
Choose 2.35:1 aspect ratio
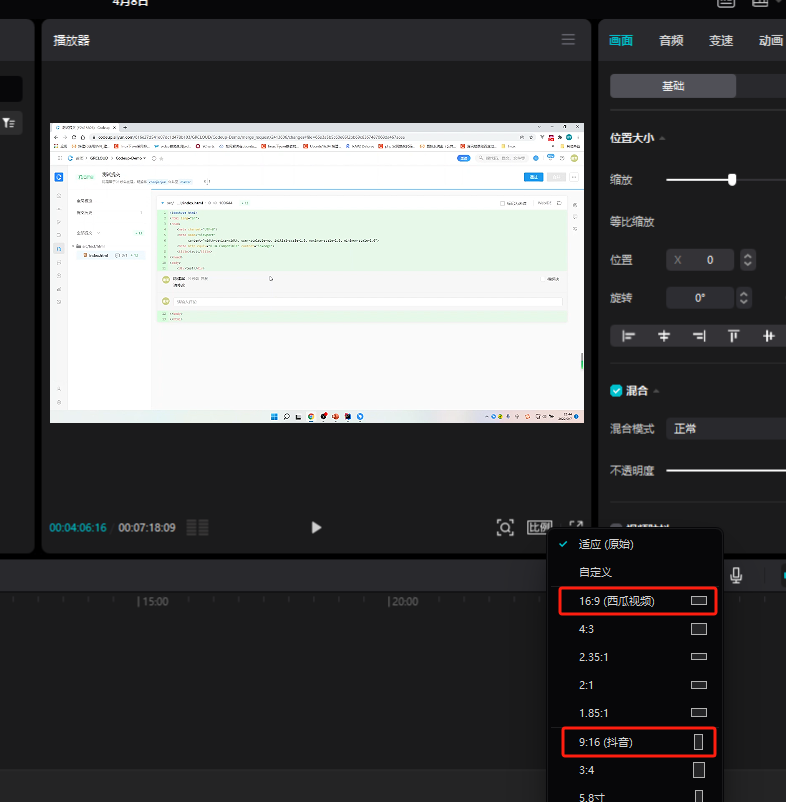pos(634,657)
